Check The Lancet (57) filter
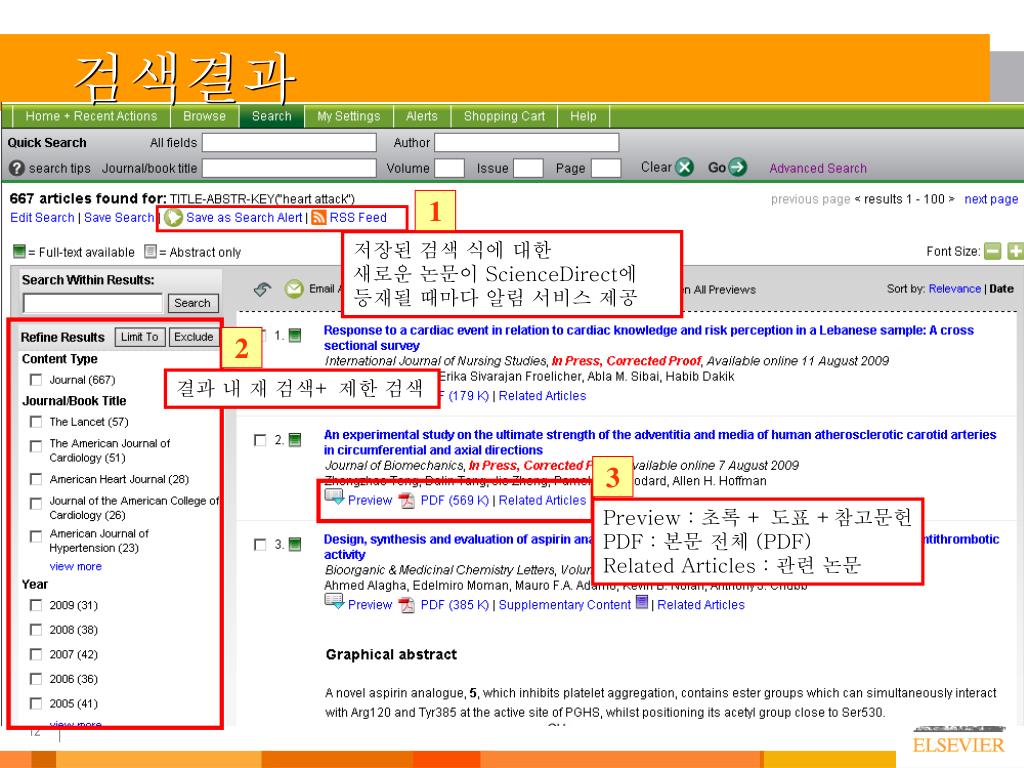 pyautogui.click(x=36, y=422)
